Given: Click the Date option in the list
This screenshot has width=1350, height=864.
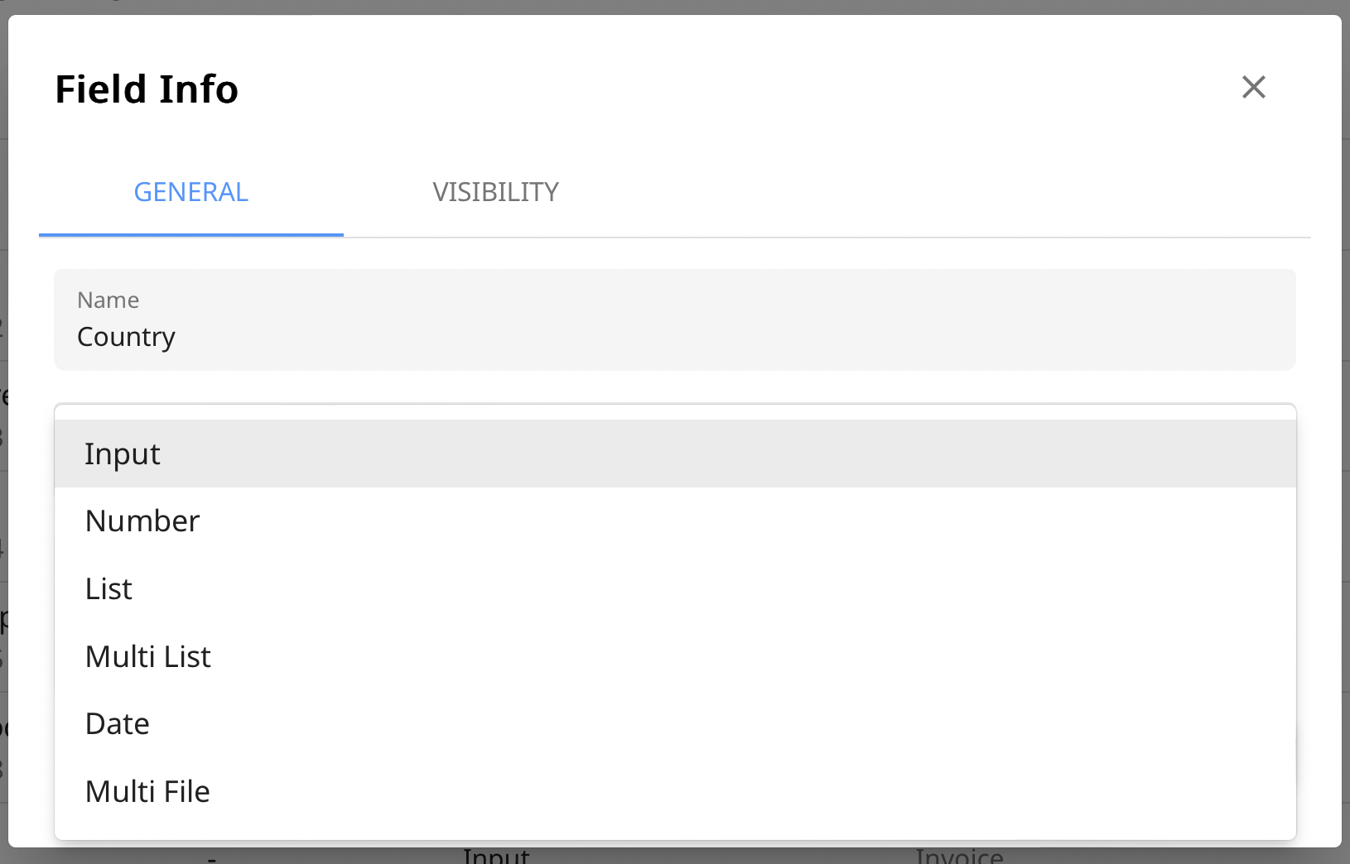Looking at the screenshot, I should point(117,723).
